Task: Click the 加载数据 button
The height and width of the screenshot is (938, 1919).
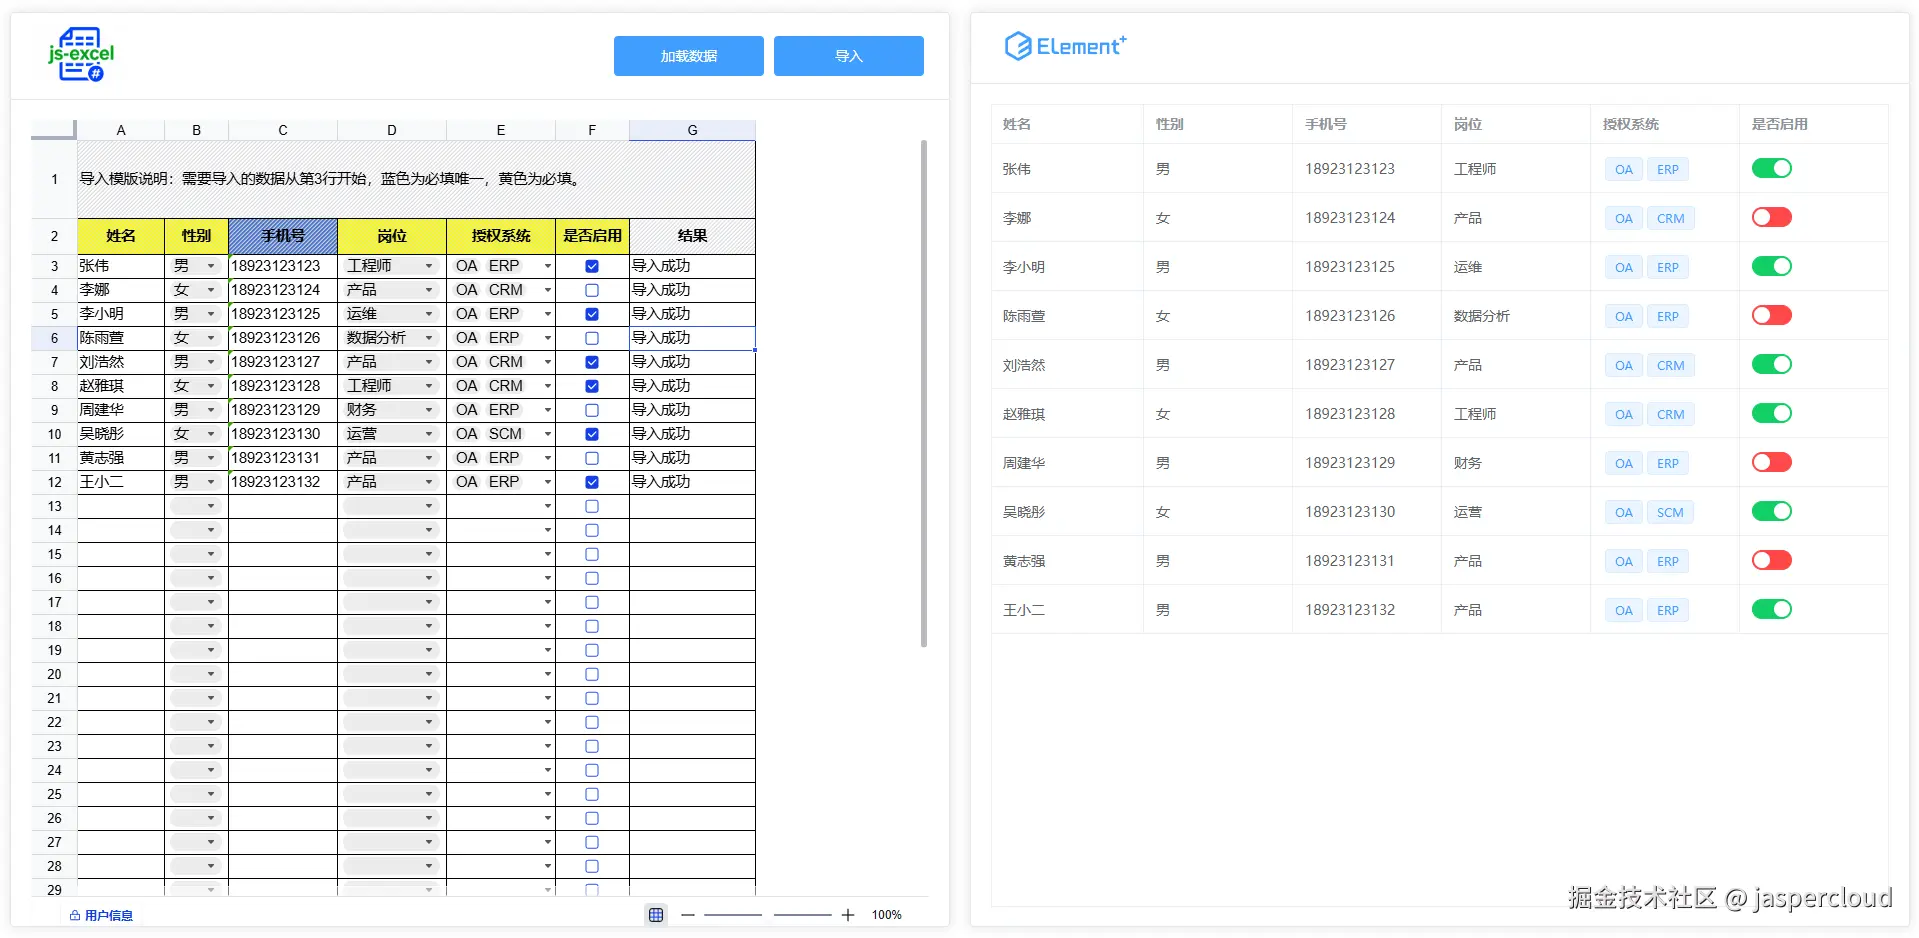Action: pos(689,56)
